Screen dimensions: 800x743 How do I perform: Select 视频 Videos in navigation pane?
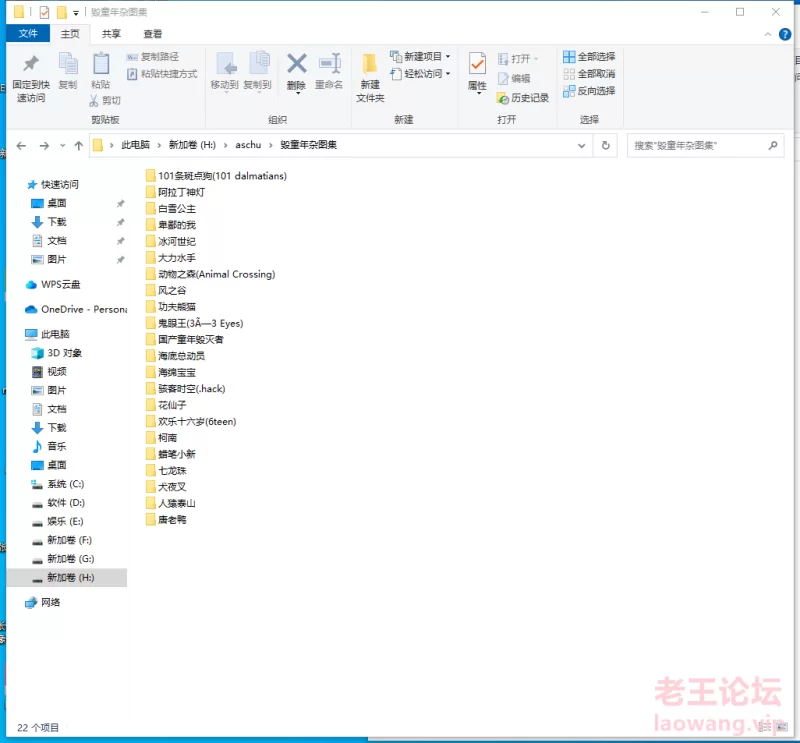tap(49, 372)
